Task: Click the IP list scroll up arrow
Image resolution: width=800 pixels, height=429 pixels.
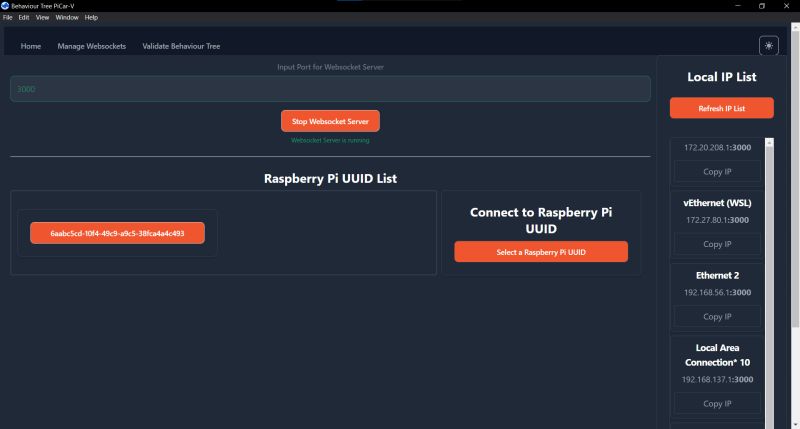Action: tap(769, 142)
